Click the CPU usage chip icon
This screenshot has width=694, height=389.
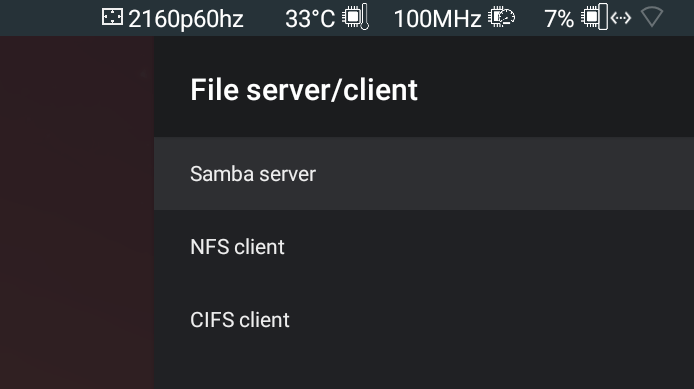pos(595,17)
